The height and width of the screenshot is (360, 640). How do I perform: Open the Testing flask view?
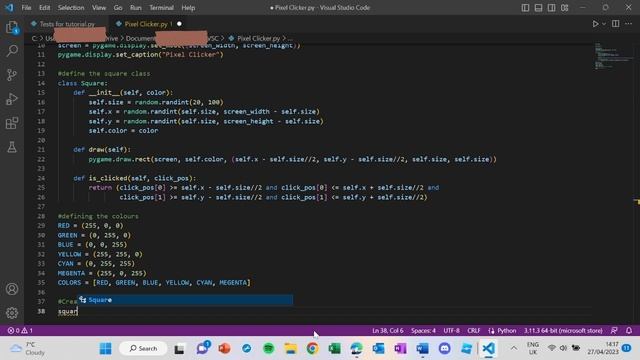pyautogui.click(x=12, y=147)
